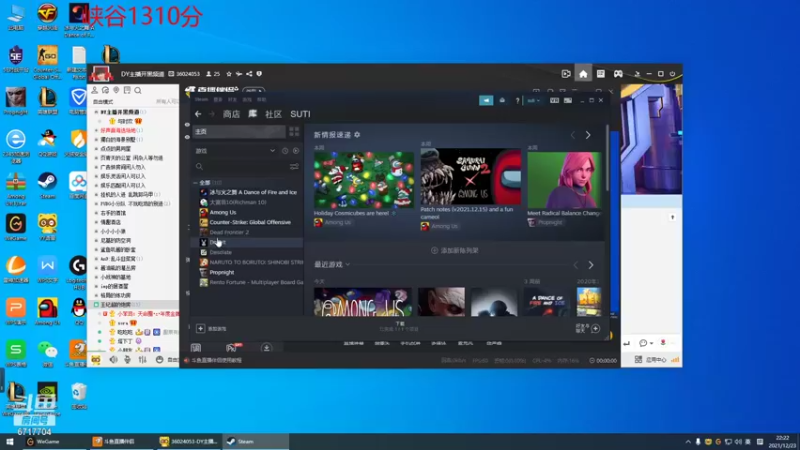
Task: Open the 商店 store tab in Steam
Action: (x=231, y=114)
